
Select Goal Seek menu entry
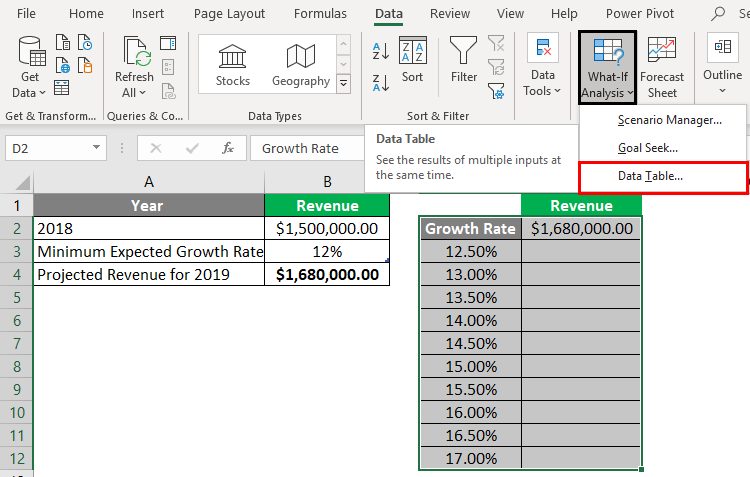click(648, 147)
